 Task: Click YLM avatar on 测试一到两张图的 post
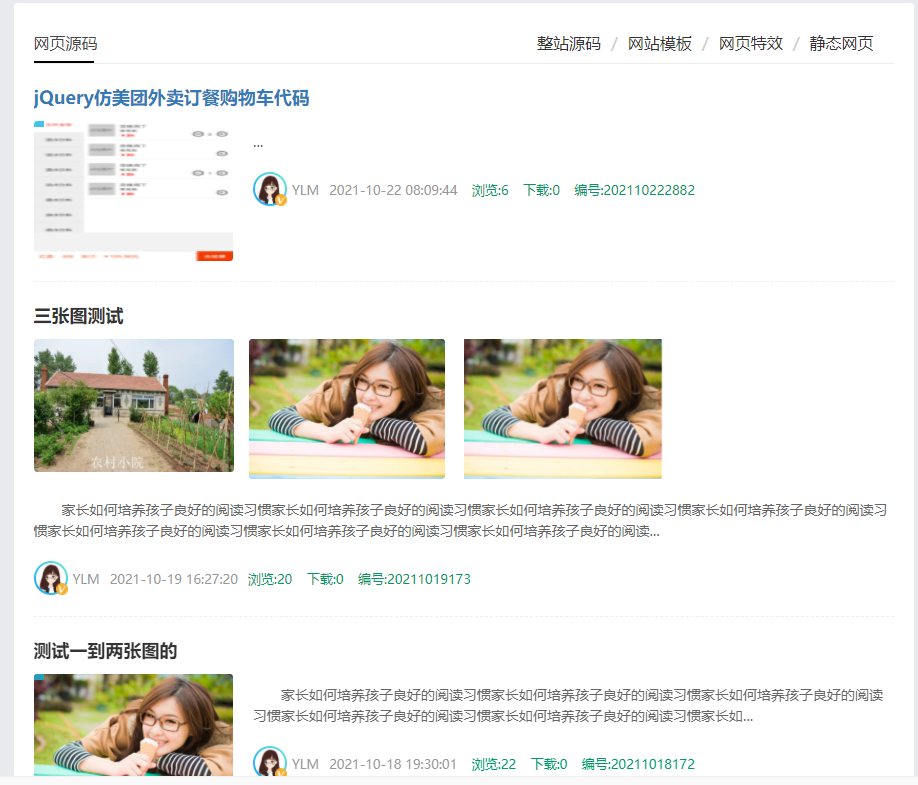pos(270,763)
